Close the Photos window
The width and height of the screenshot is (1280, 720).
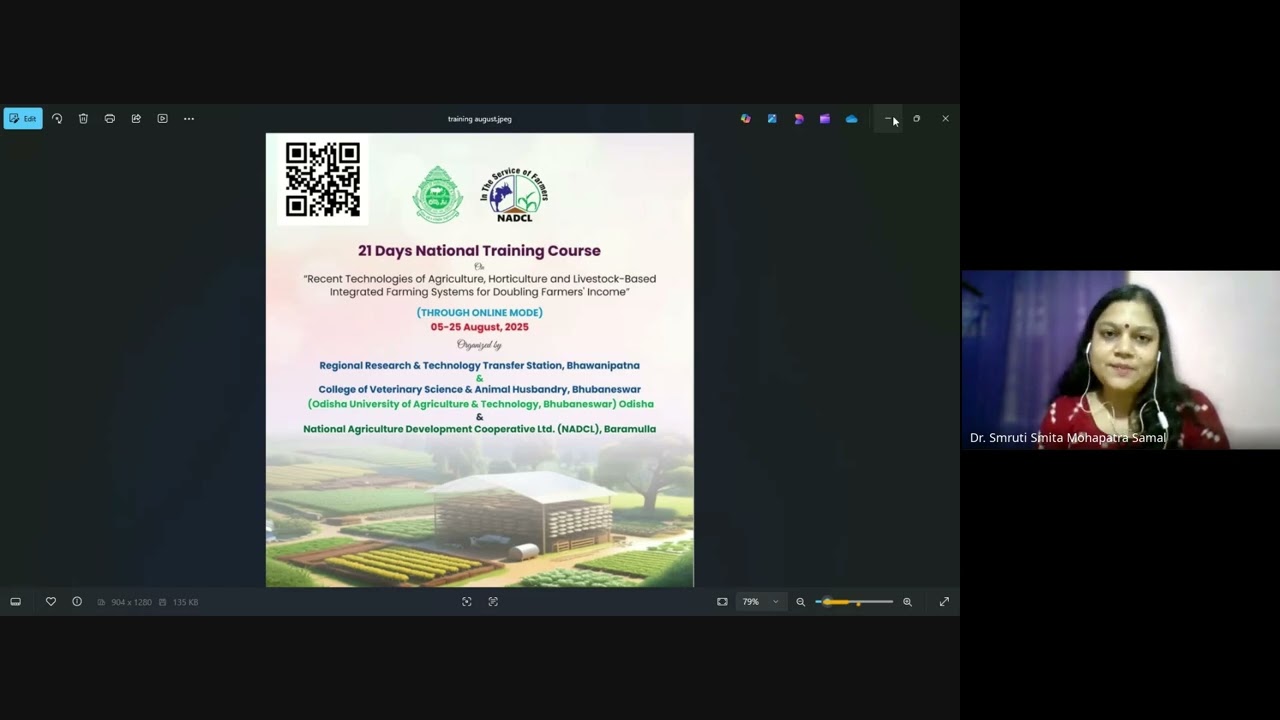coord(945,118)
